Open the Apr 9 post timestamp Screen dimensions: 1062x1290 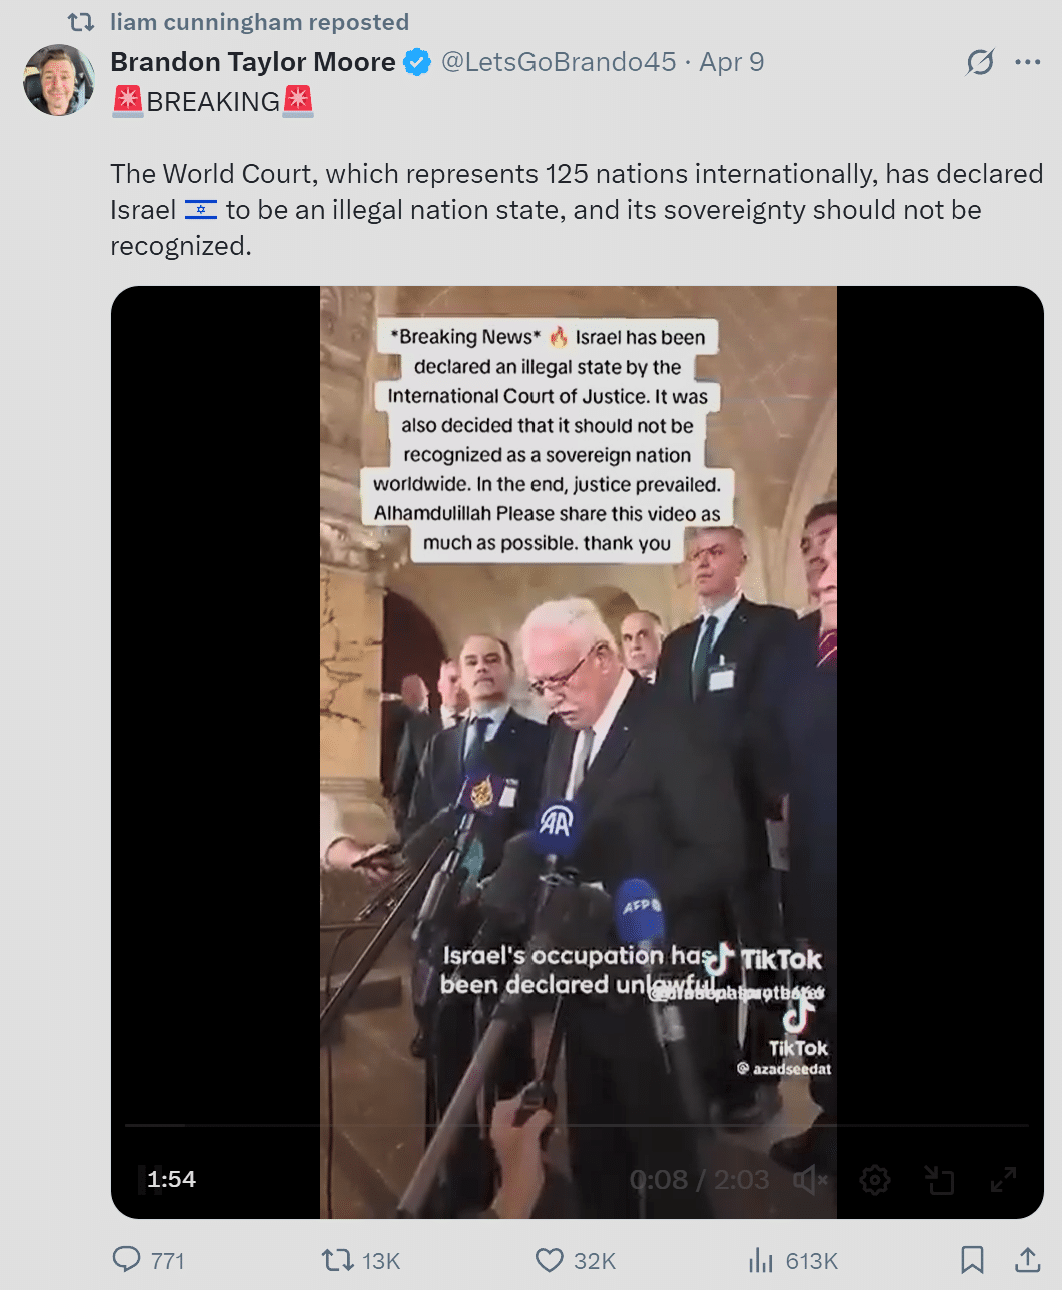tap(732, 62)
